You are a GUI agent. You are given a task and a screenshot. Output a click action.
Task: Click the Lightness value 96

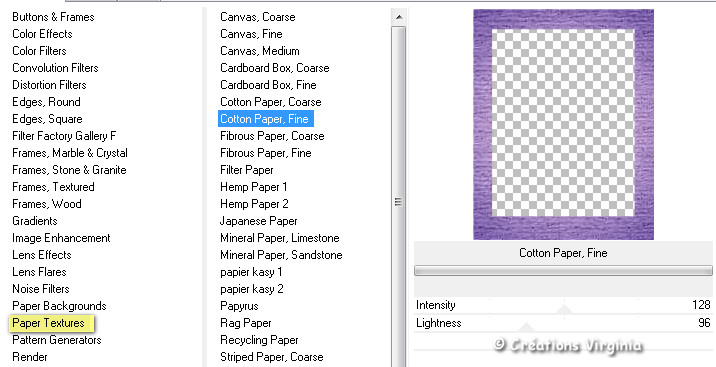(704, 323)
